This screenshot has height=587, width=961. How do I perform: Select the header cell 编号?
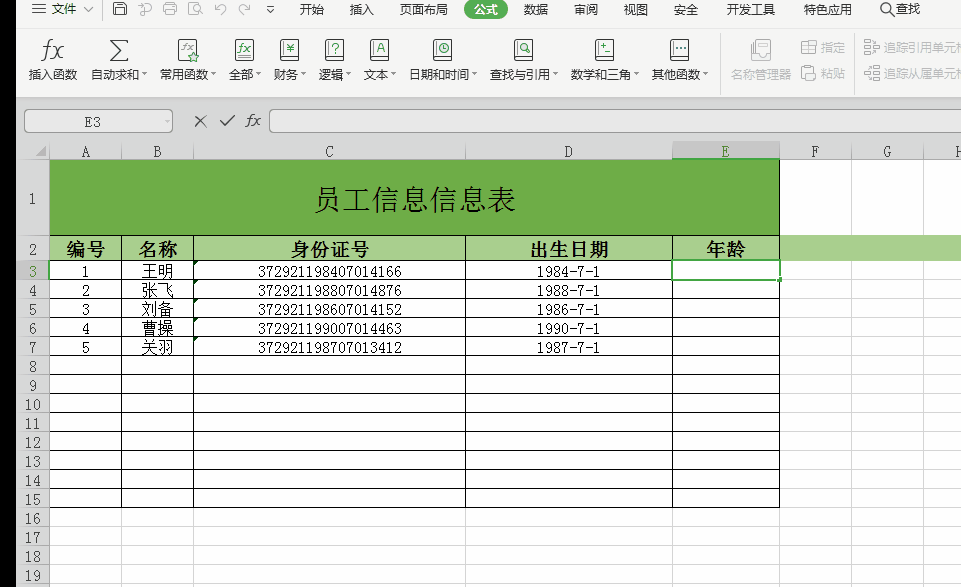click(x=85, y=249)
